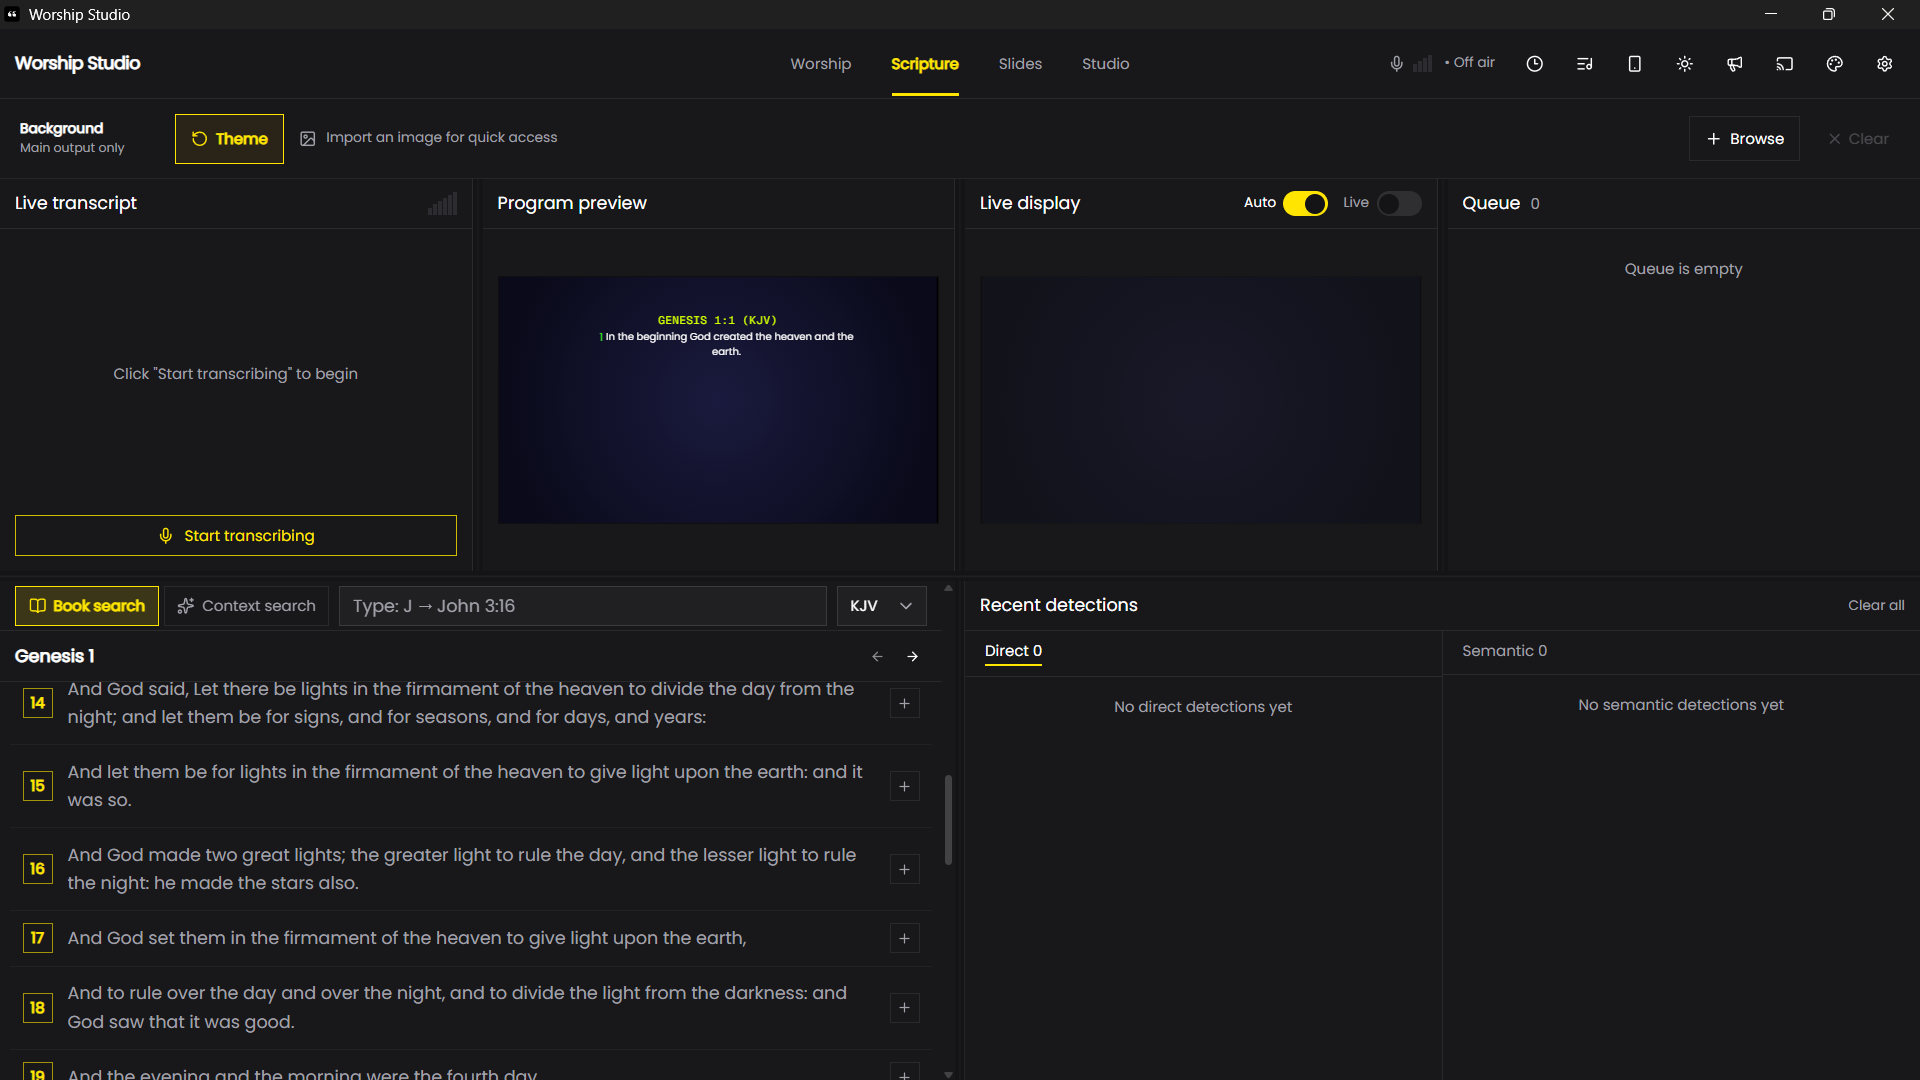Image resolution: width=1920 pixels, height=1080 pixels.
Task: Select the Semantic 0 detections tab
Action: [1504, 651]
